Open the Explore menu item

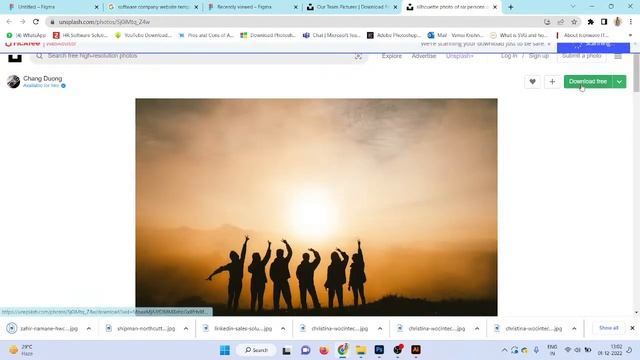click(392, 56)
